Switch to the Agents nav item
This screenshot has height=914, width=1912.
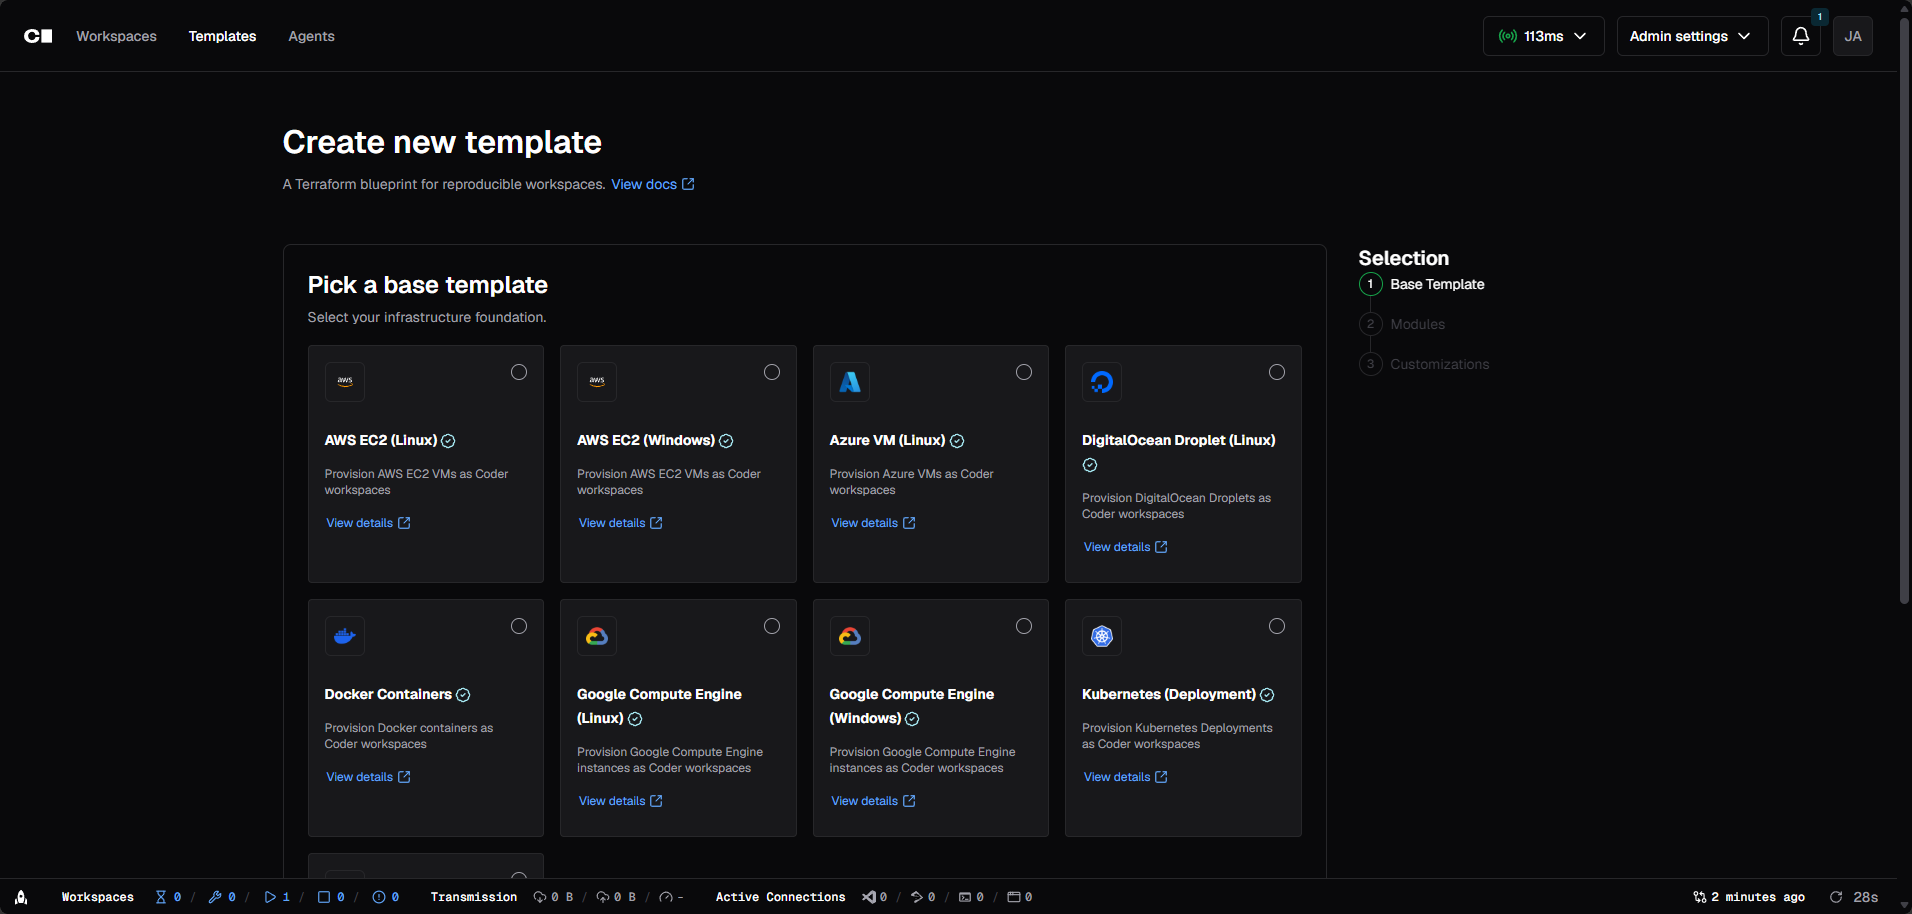pos(311,36)
